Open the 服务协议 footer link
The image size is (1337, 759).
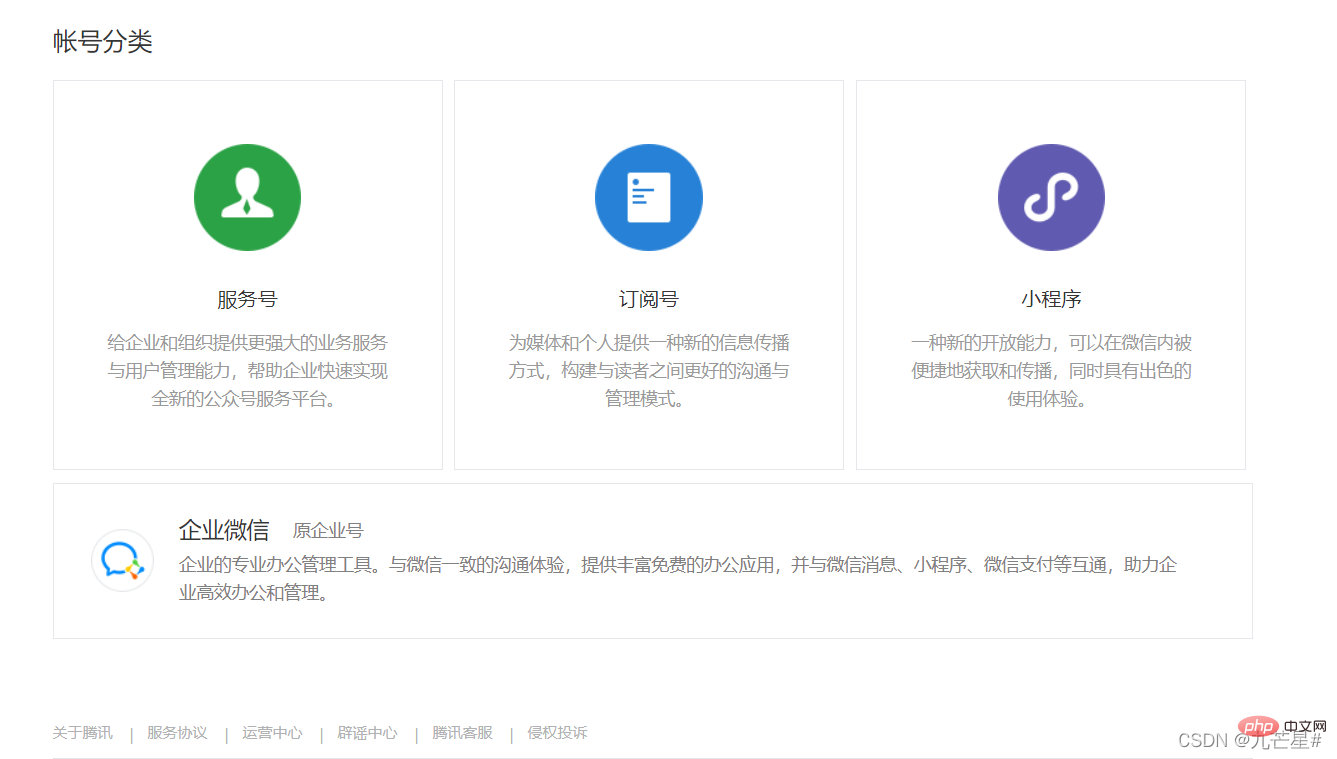[177, 733]
